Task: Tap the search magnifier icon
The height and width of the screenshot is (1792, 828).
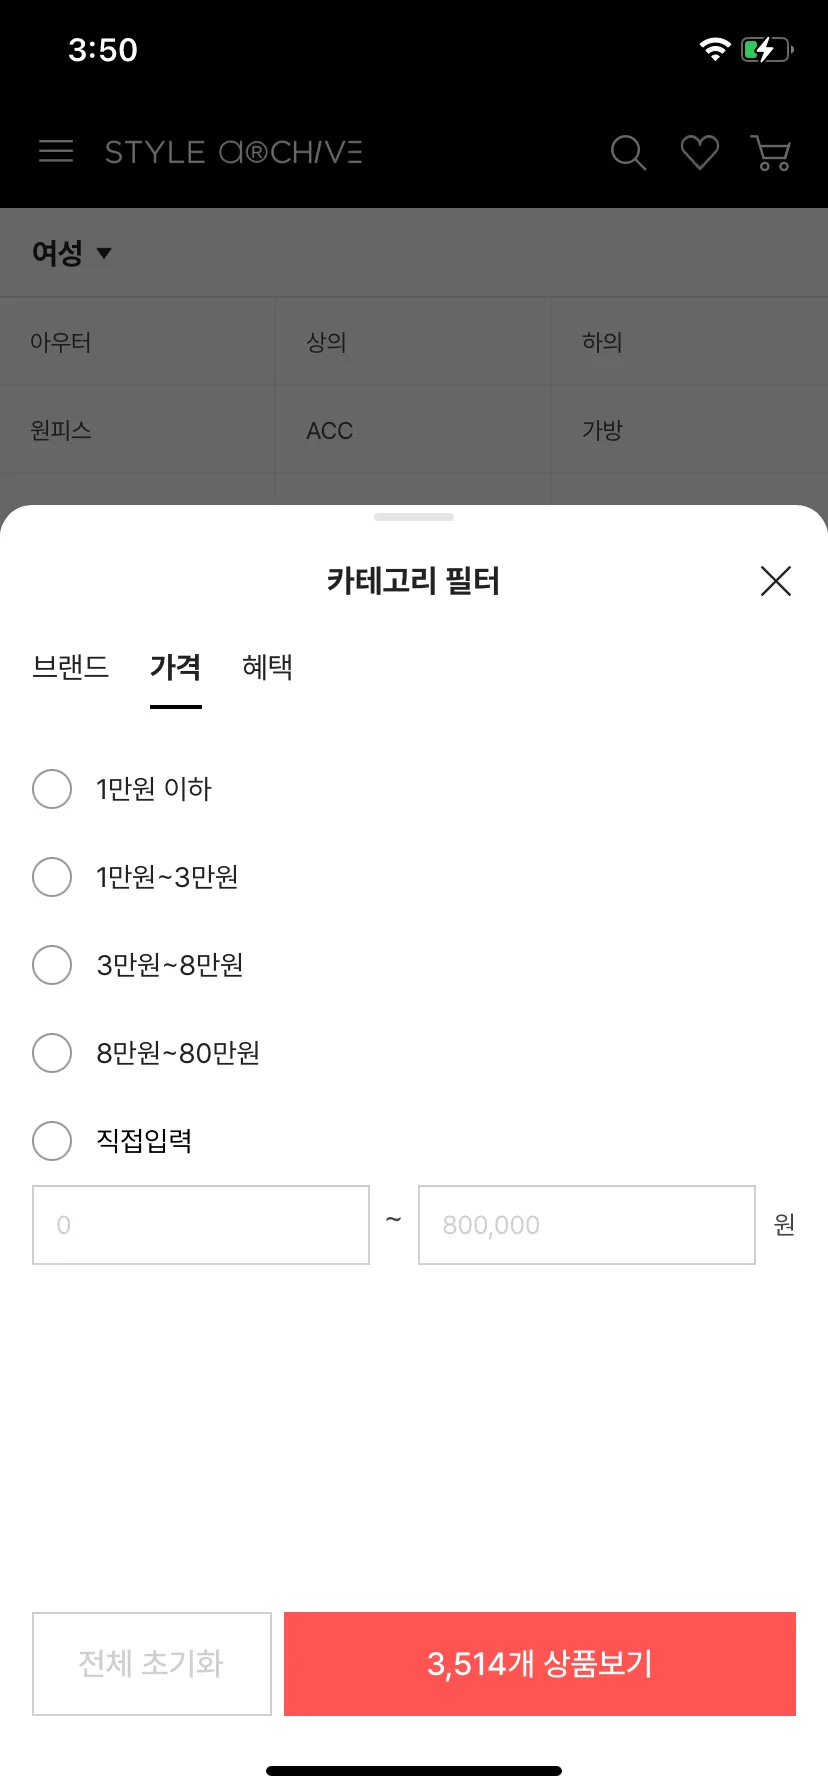Action: point(628,153)
